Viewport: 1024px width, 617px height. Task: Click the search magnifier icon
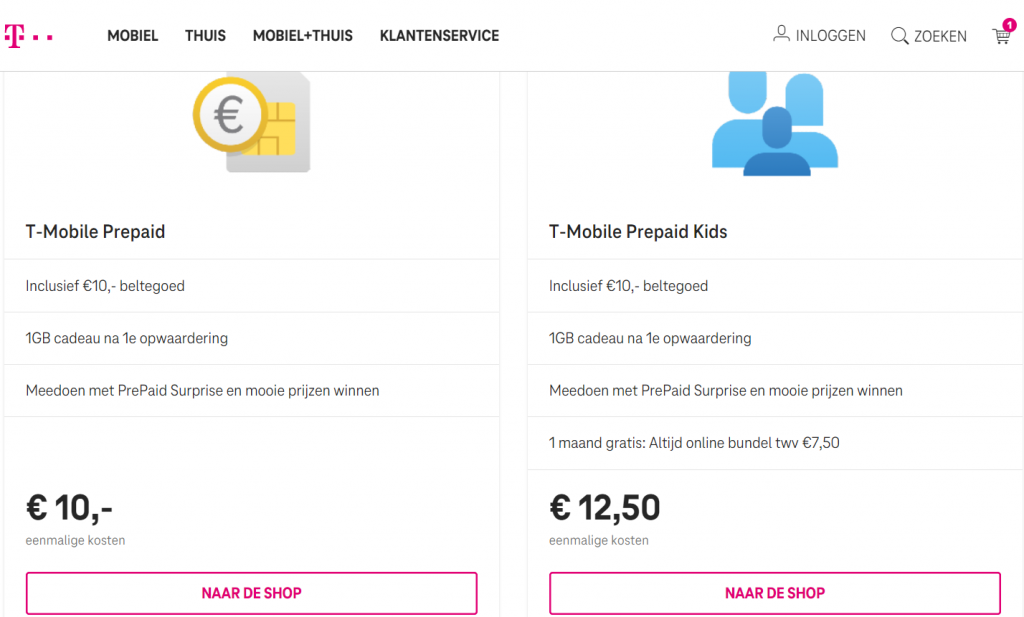click(x=899, y=36)
